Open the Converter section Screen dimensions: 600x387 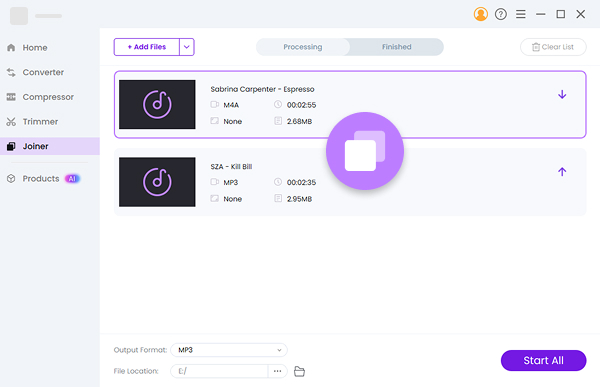coord(50,72)
